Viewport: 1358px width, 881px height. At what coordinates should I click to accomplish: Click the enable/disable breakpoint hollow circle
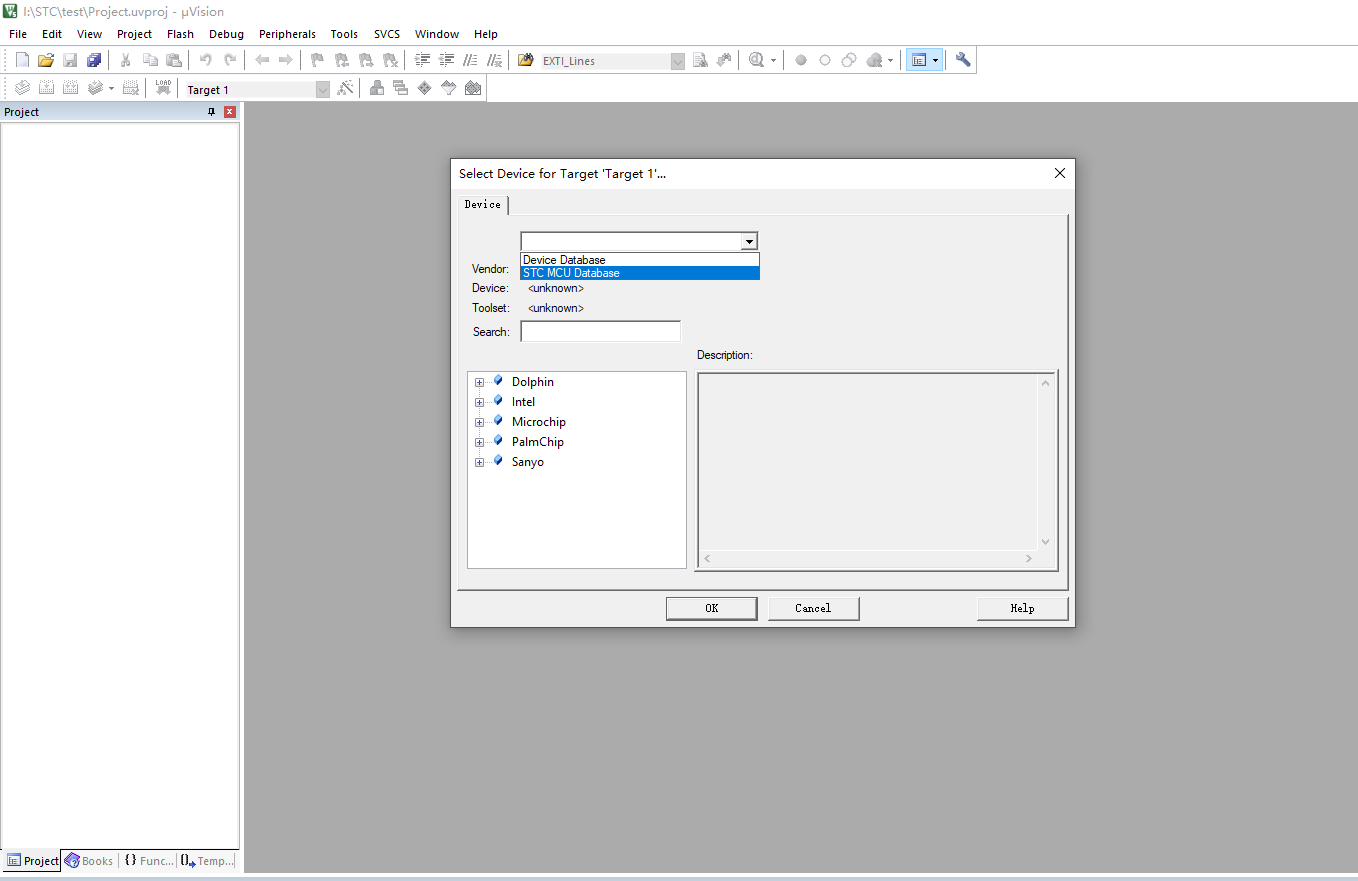pyautogui.click(x=825, y=60)
